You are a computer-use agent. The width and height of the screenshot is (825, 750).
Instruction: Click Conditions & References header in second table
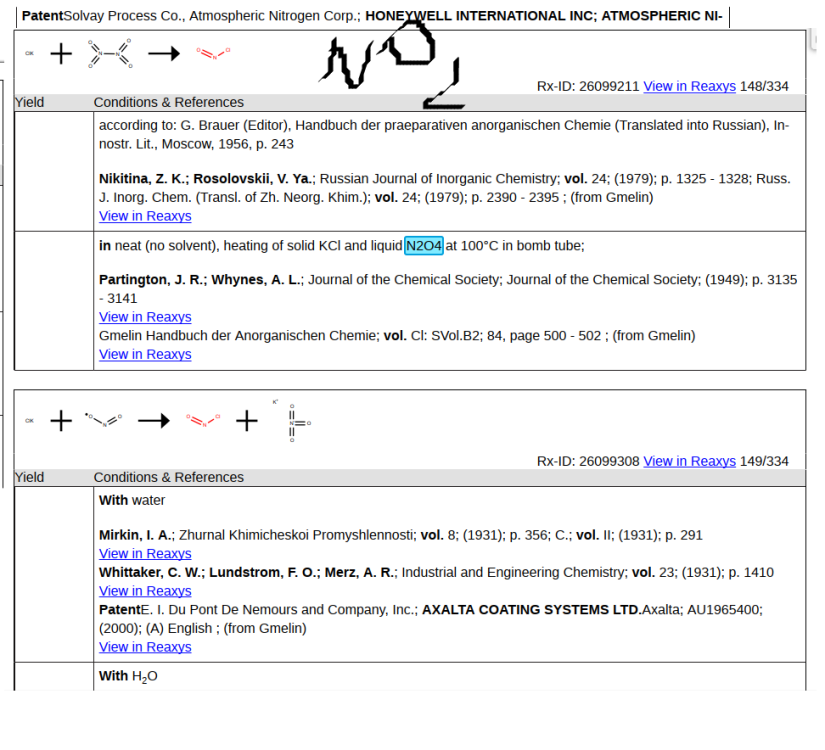point(168,477)
